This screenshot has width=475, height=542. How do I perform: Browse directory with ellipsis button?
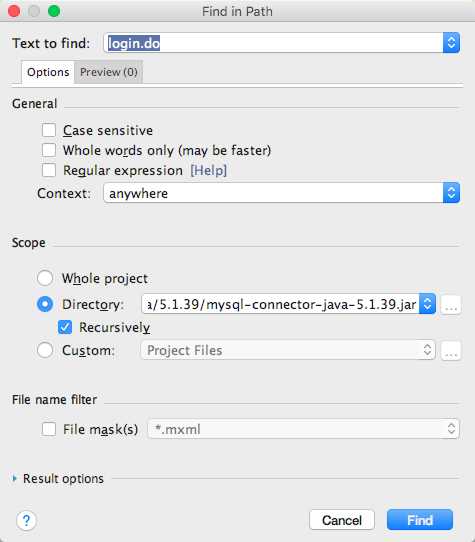pos(451,305)
